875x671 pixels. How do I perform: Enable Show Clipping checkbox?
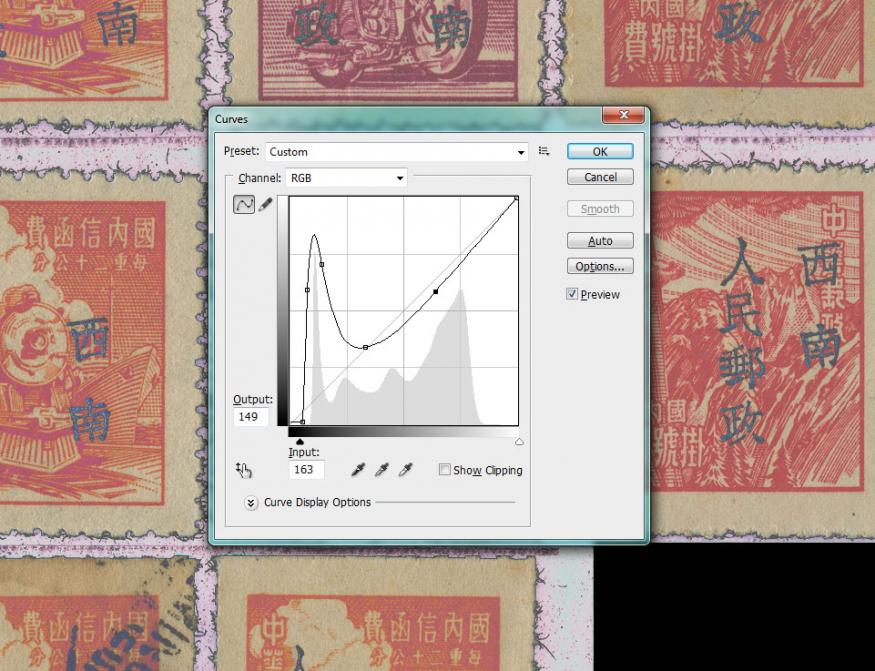pos(445,469)
